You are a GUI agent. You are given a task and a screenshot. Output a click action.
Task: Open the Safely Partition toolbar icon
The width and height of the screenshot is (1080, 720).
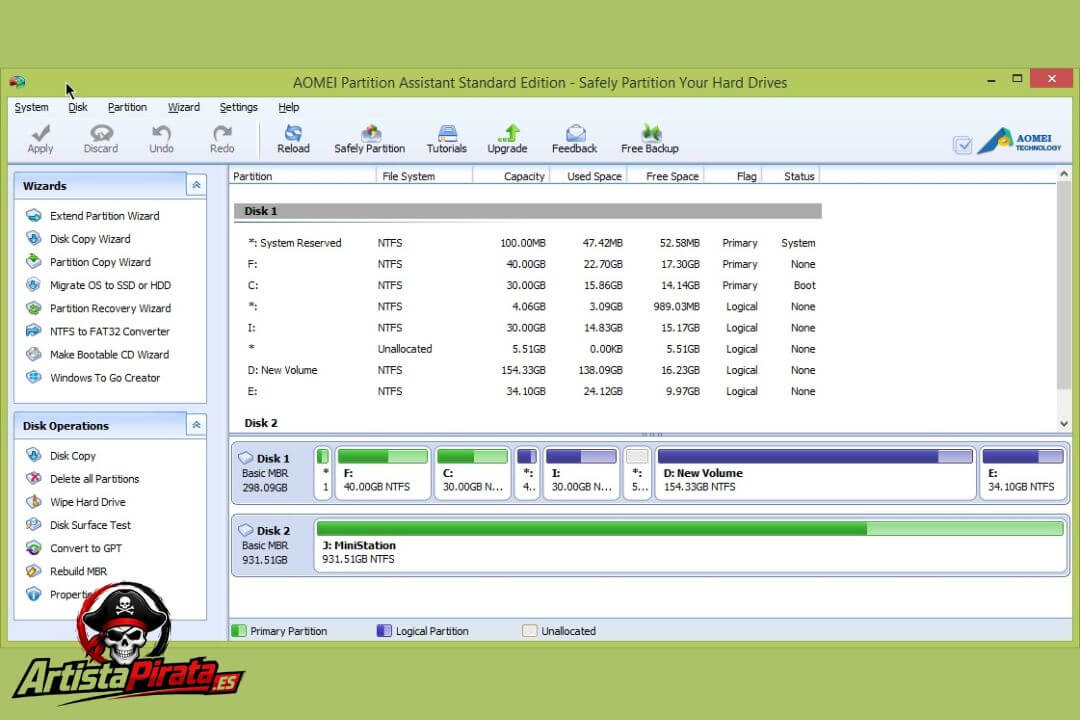370,138
